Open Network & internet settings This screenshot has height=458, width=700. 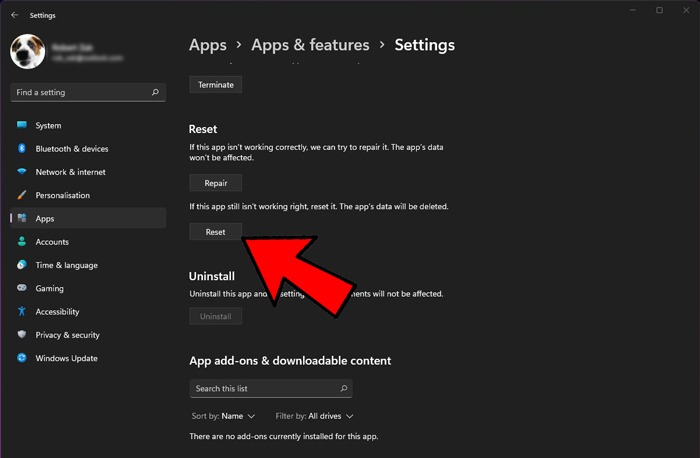click(x=88, y=172)
